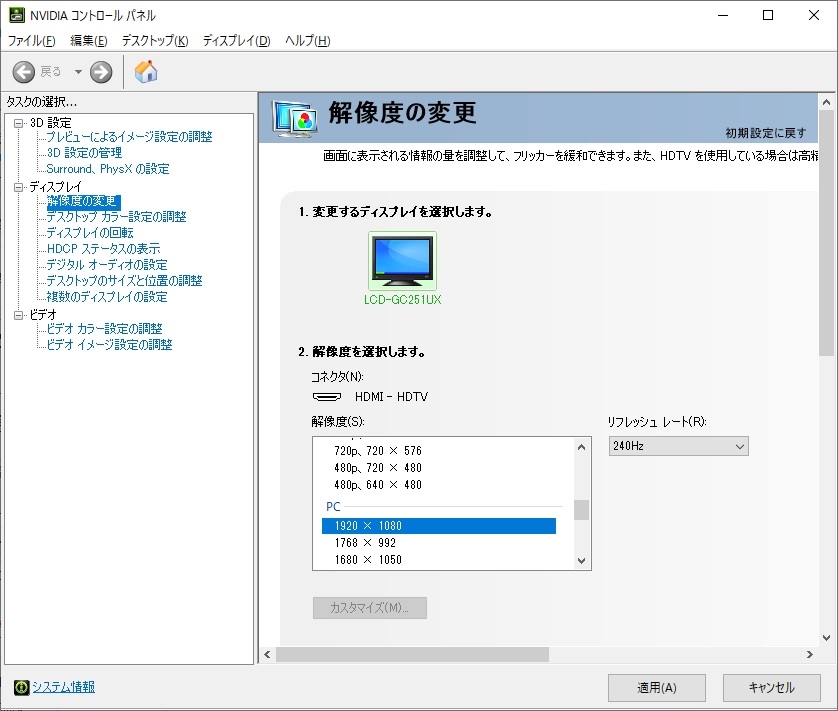Click the カスタマイズ(M)... button
This screenshot has height=711, width=838.
coord(370,608)
